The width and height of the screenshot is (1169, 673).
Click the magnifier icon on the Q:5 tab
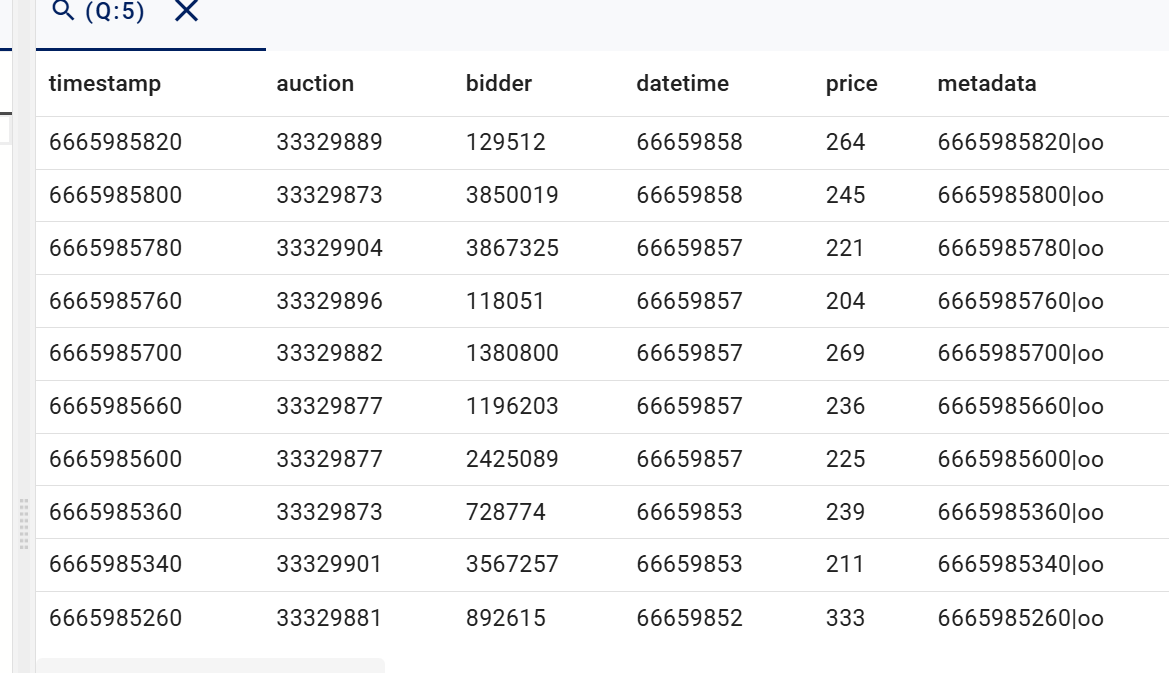coord(63,11)
